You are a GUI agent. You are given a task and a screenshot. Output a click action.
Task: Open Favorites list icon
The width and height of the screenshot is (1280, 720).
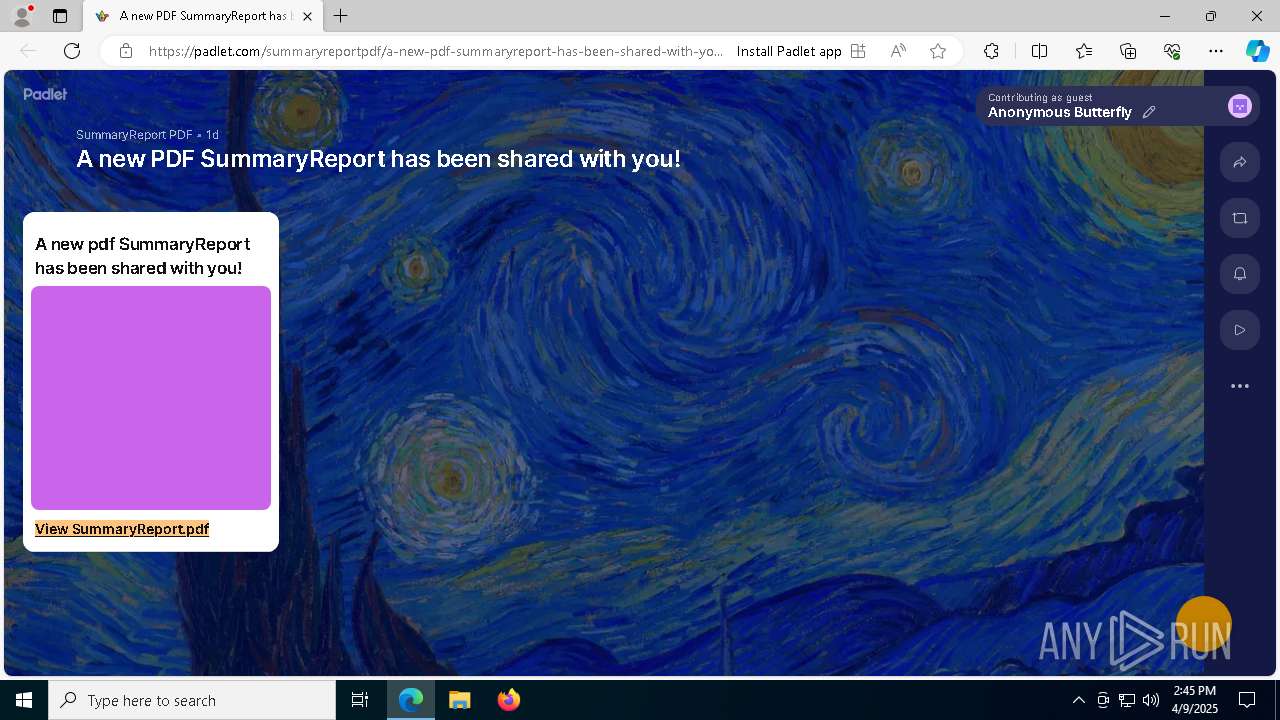click(x=1084, y=51)
